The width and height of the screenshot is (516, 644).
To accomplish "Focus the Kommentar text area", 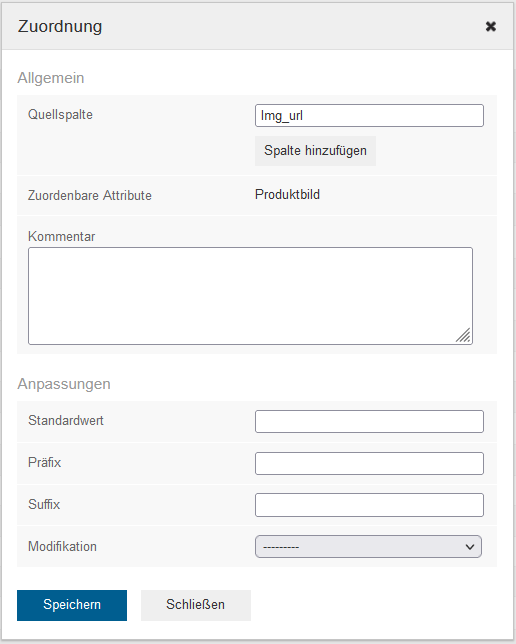I will tap(250, 296).
